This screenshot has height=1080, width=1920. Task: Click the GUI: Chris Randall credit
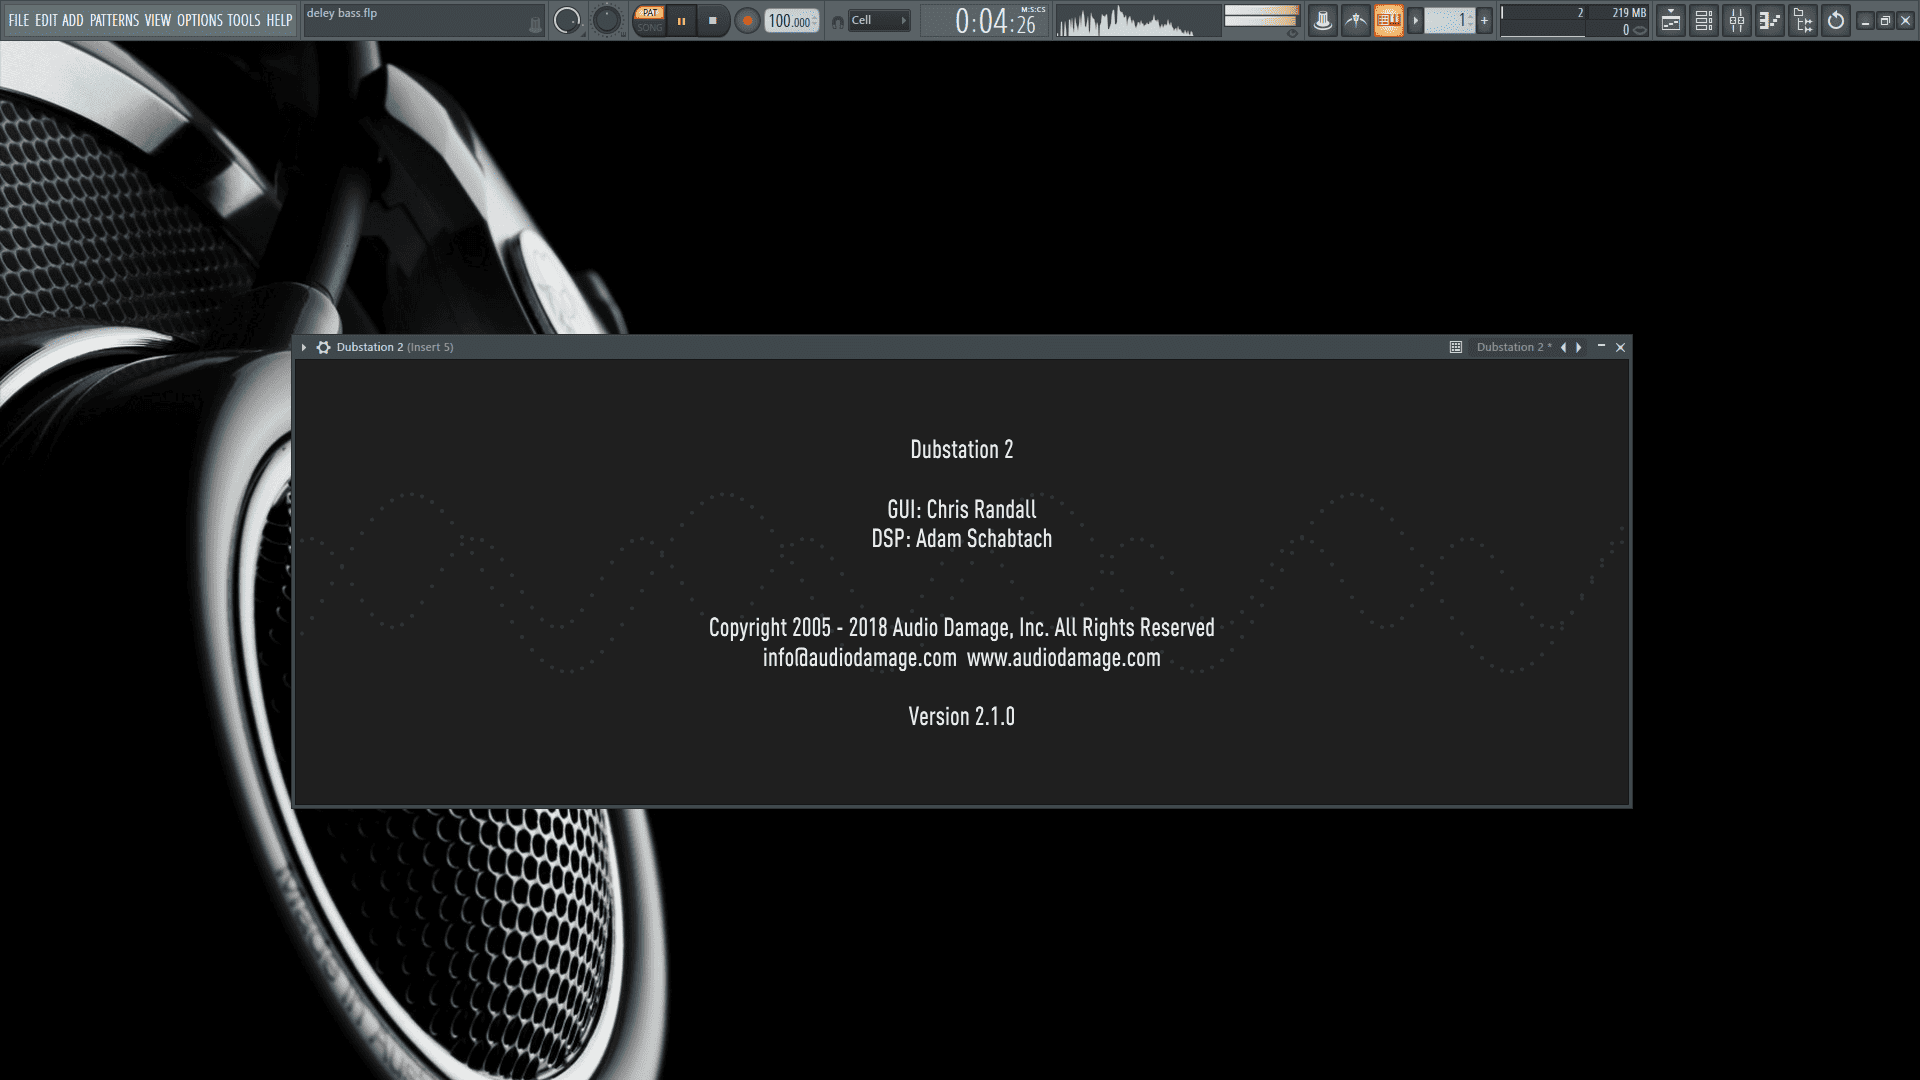pyautogui.click(x=962, y=509)
